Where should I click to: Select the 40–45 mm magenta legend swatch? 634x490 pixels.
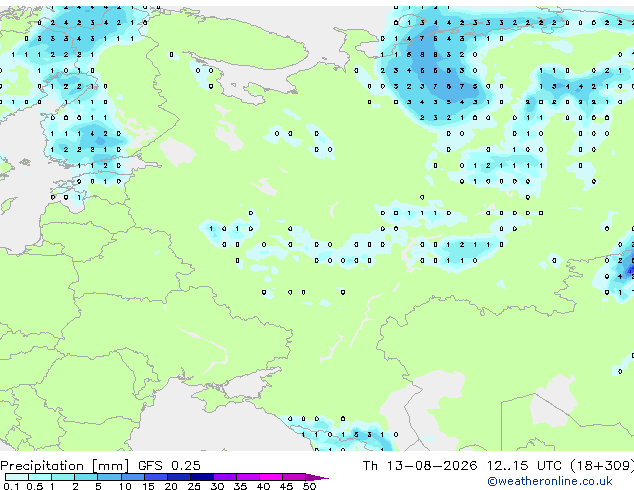coord(271,477)
